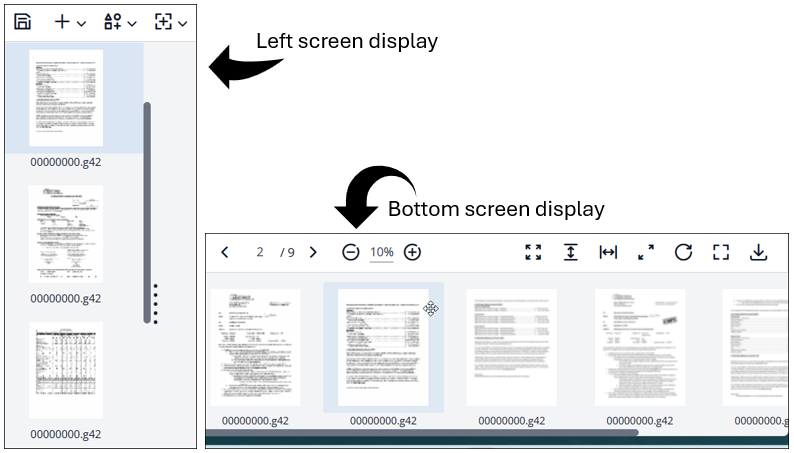Click the save icon in left panel
The image size is (794, 453).
tap(23, 22)
